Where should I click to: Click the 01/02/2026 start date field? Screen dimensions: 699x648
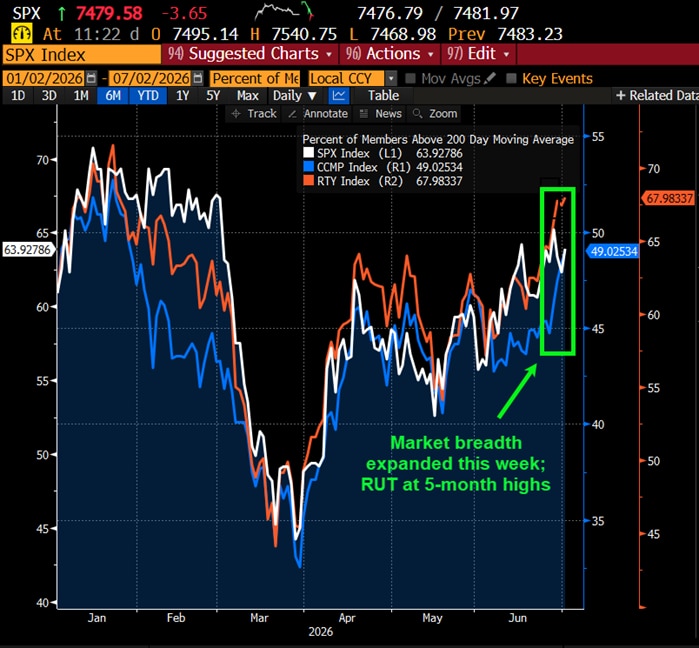click(44, 78)
